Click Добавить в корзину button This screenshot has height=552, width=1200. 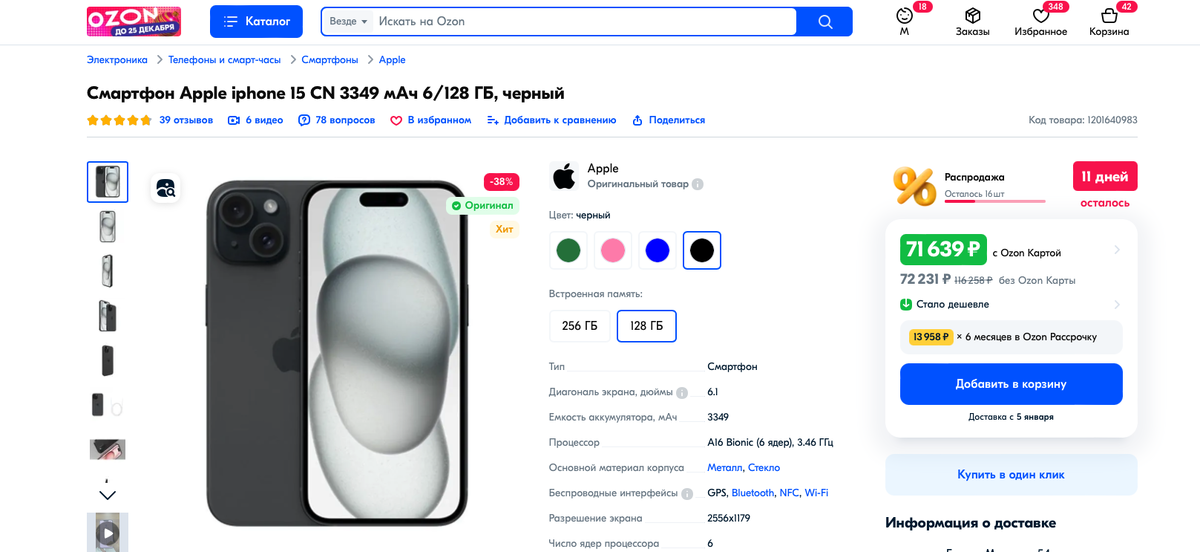pyautogui.click(x=1011, y=384)
